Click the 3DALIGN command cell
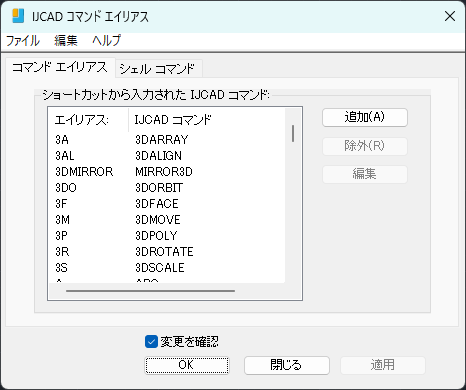466x390 pixels. pos(158,156)
